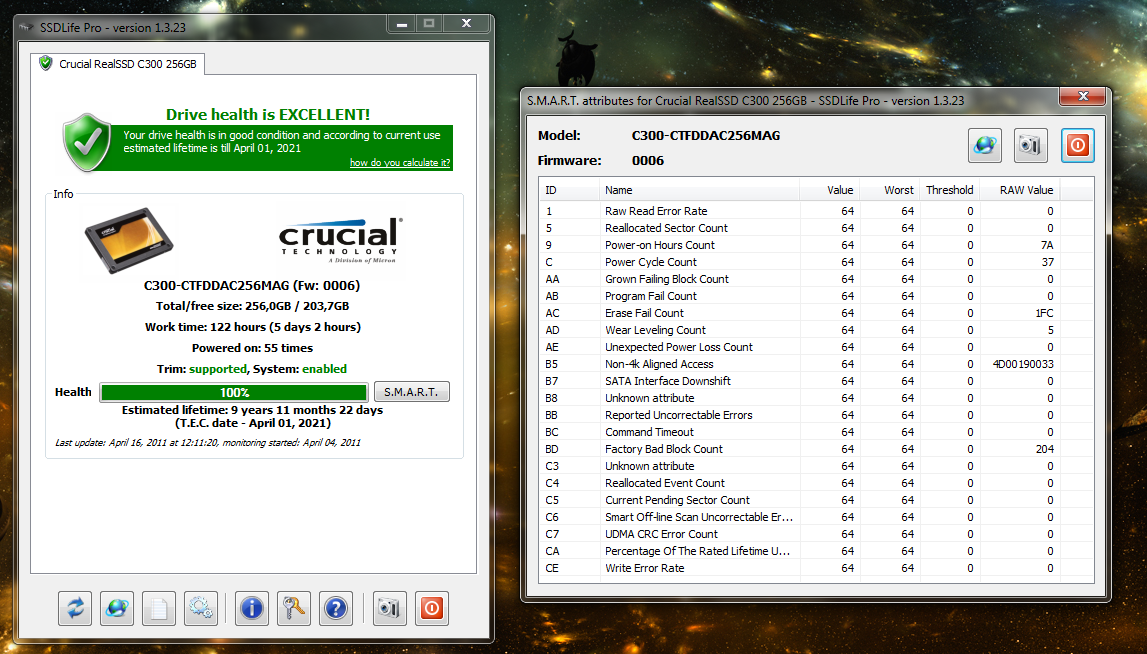Open the keys registration icon

tap(294, 609)
